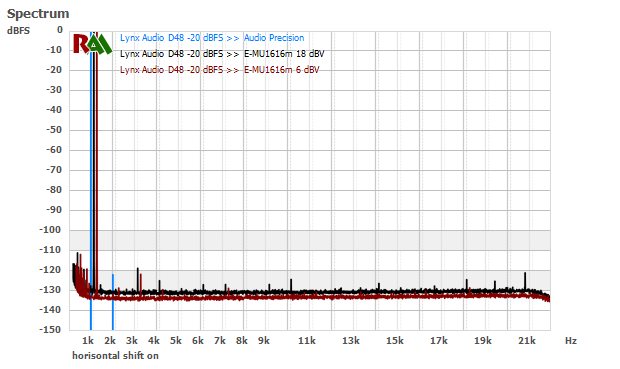620x369 pixels.
Task: Click the horisontal shift on label
Action: point(115,356)
